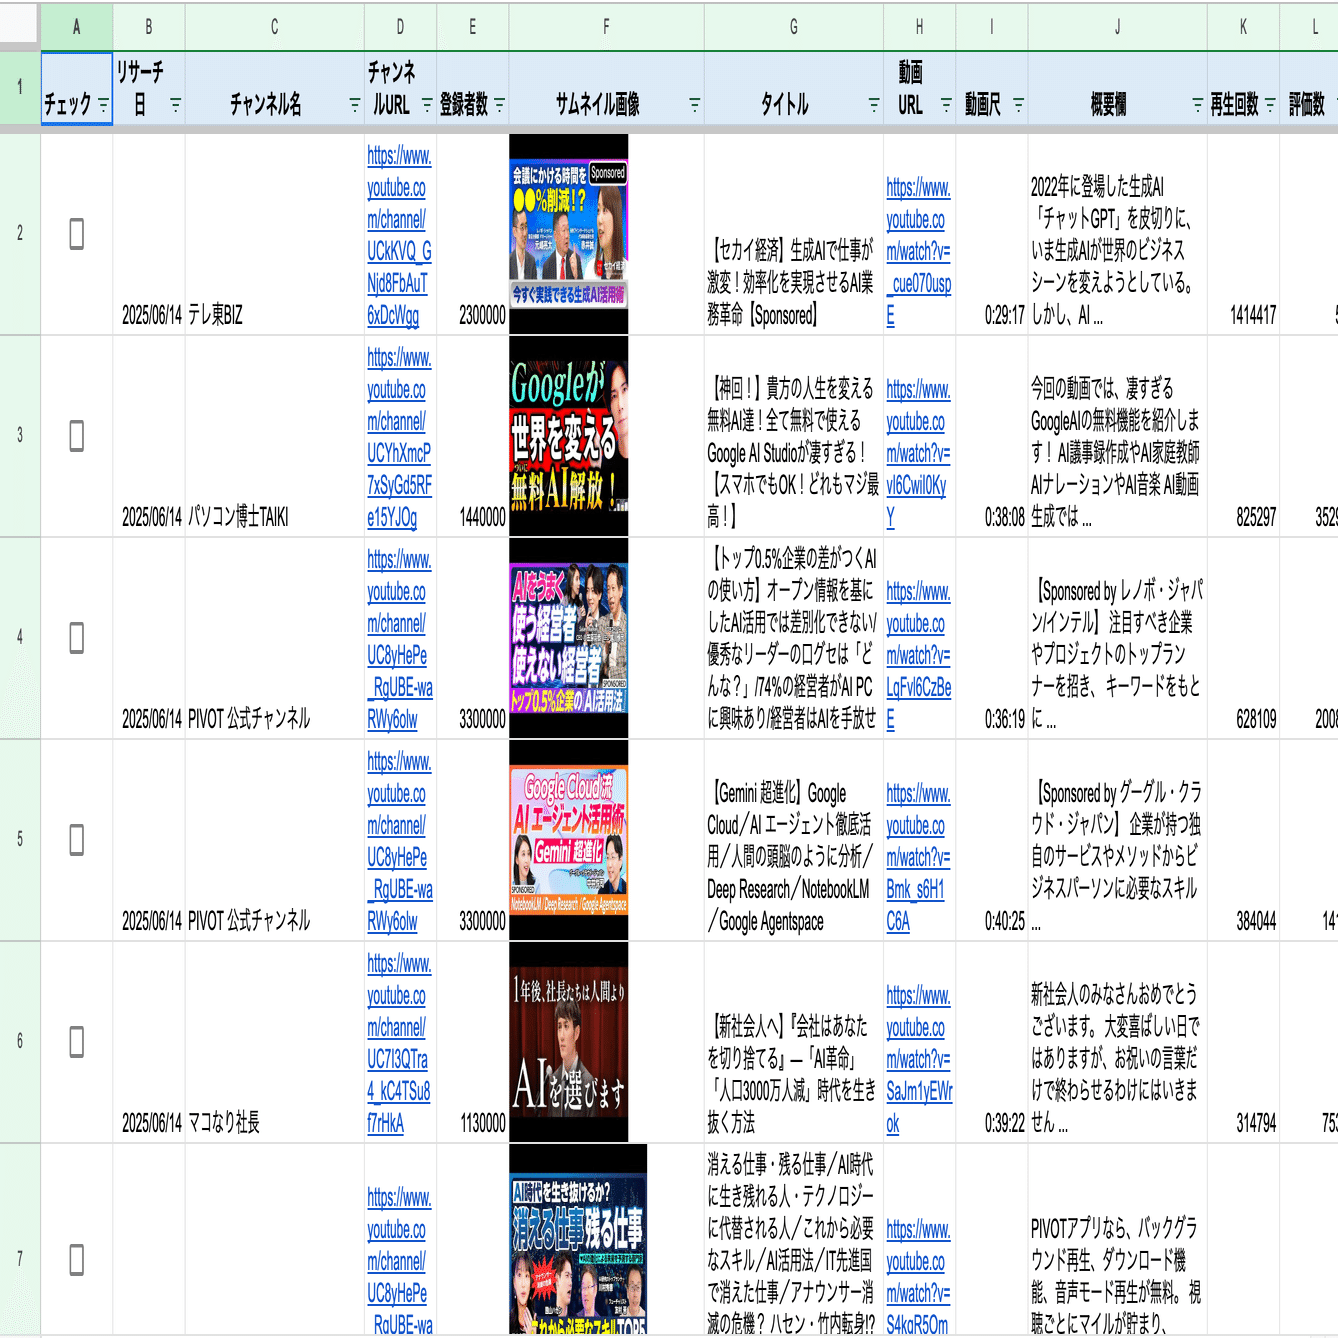Select the view count cell 314794

(x=1244, y=1042)
